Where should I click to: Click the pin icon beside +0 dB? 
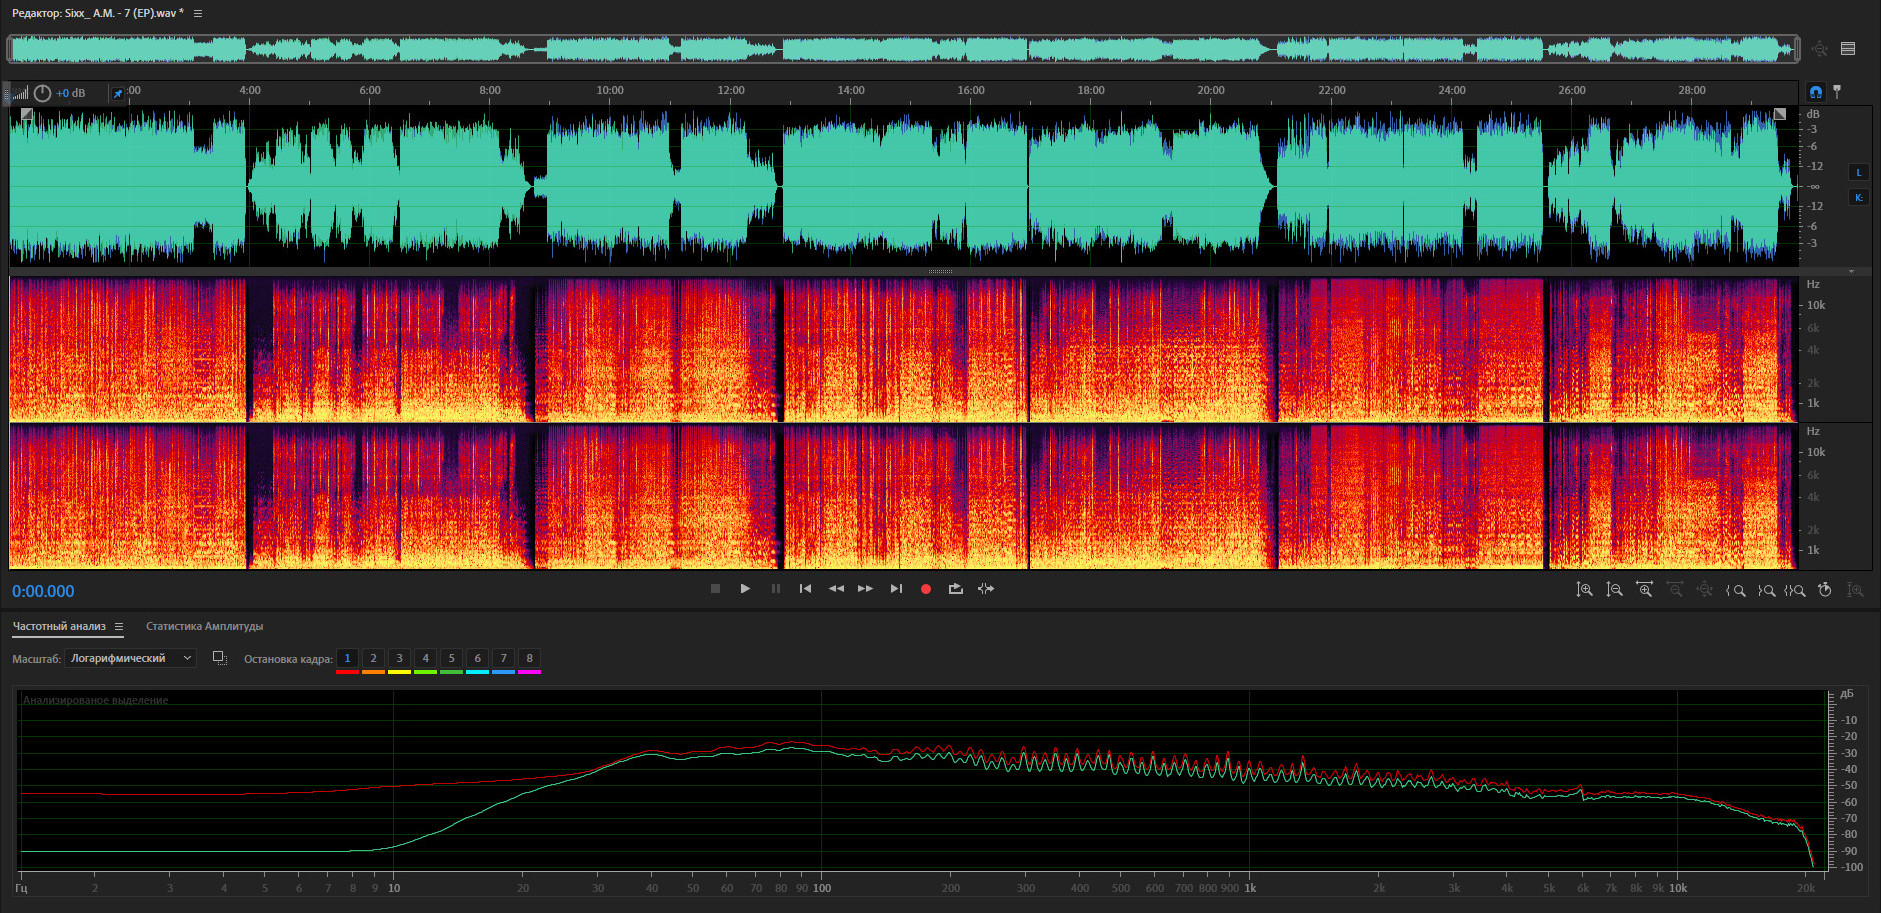click(118, 93)
